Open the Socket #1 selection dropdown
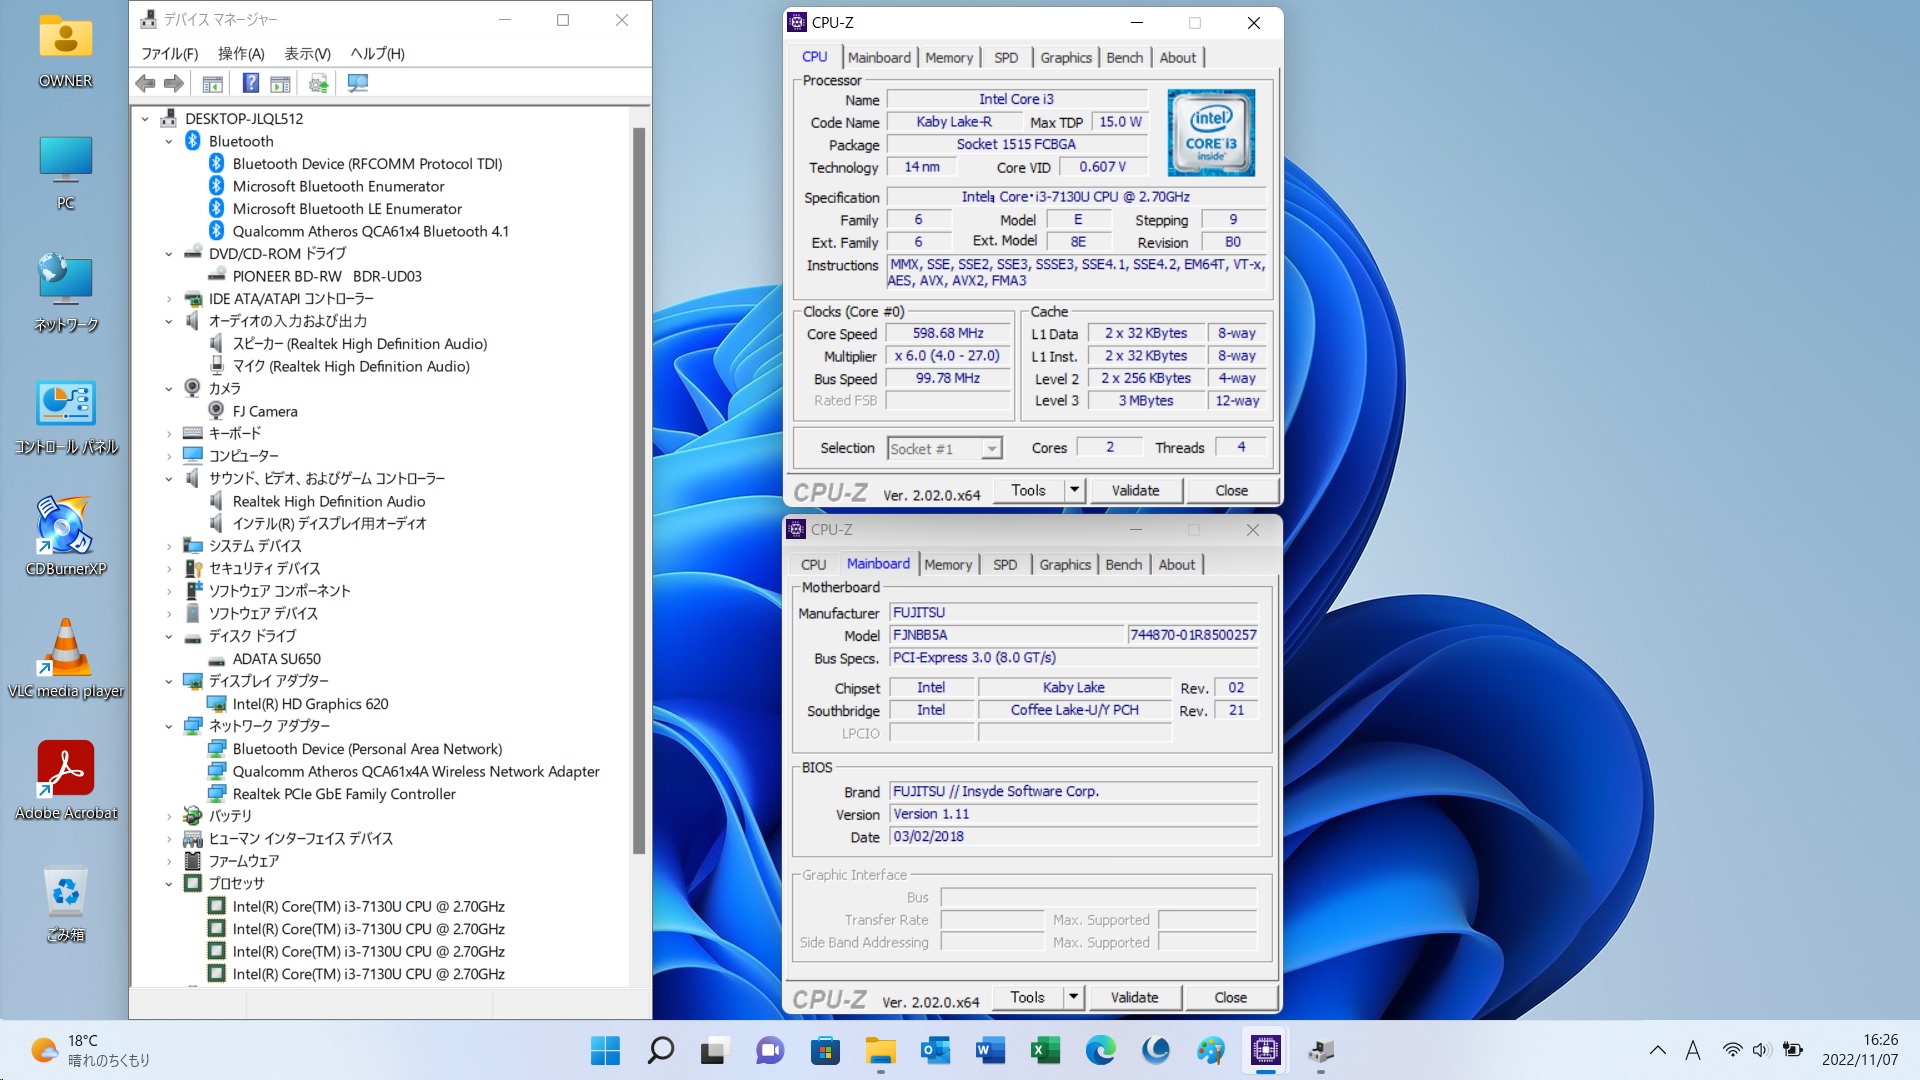1920x1080 pixels. pos(991,449)
